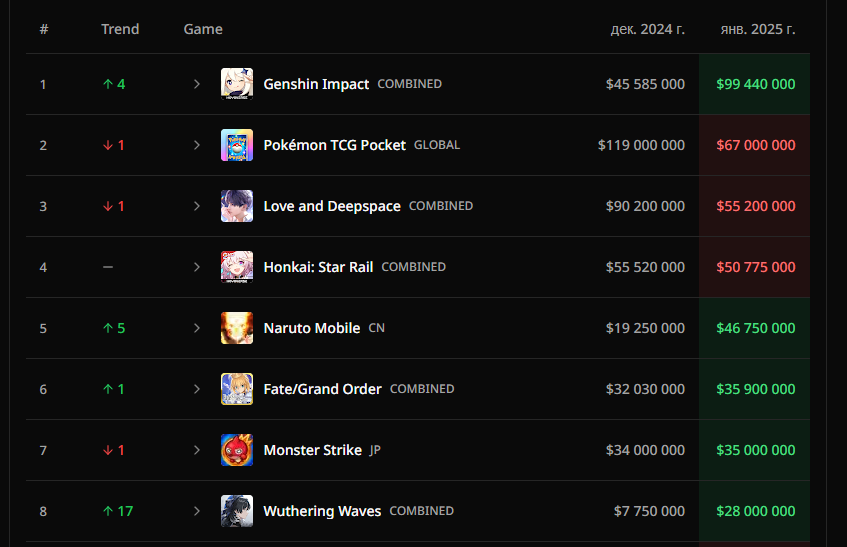Image resolution: width=847 pixels, height=547 pixels.
Task: Expand the Naruto Mobile row chevron
Action: [197, 328]
